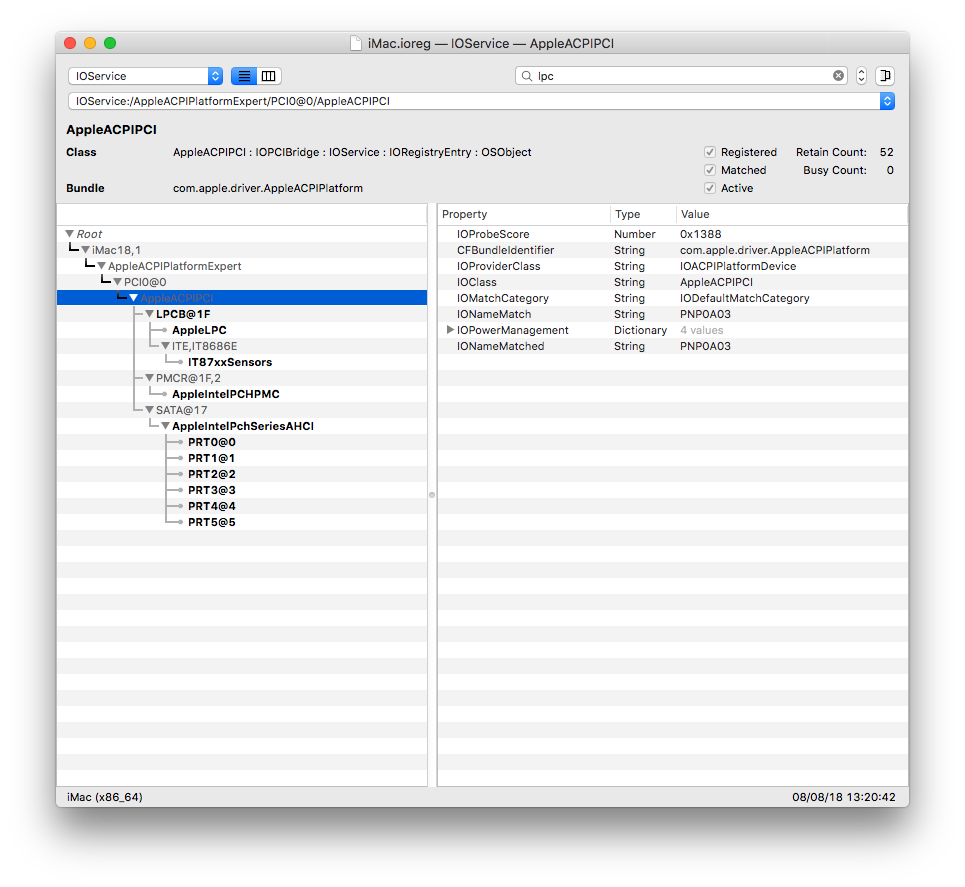Collapse the Root node
This screenshot has width=965, height=887.
point(70,234)
